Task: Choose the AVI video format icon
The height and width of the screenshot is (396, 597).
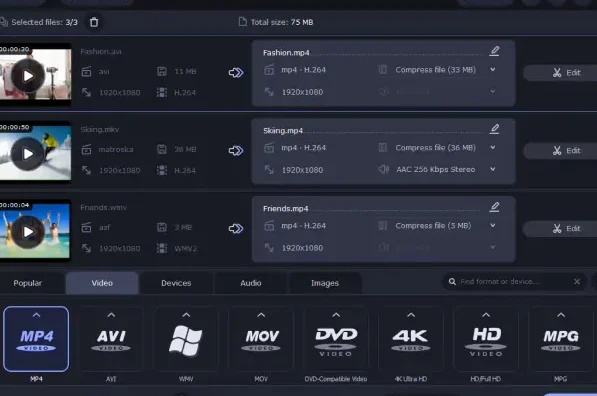Action: click(111, 339)
